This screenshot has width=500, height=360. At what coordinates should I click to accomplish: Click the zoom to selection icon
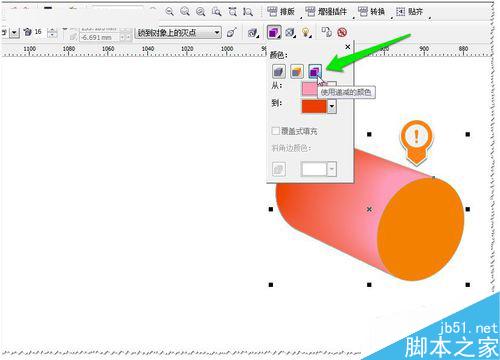pos(217,12)
